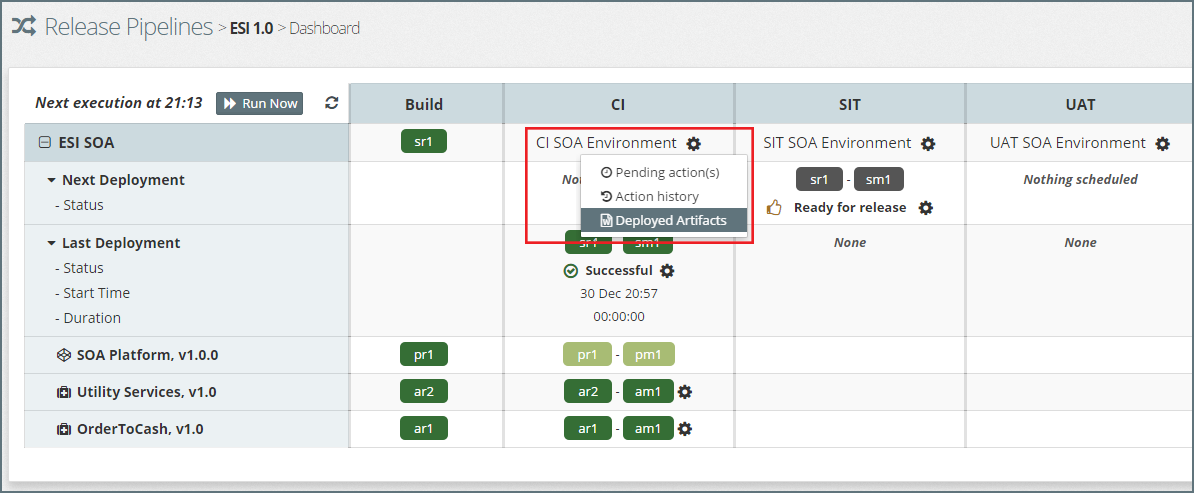
Task: Click the refresh icon beside Run Now
Action: coord(332,103)
